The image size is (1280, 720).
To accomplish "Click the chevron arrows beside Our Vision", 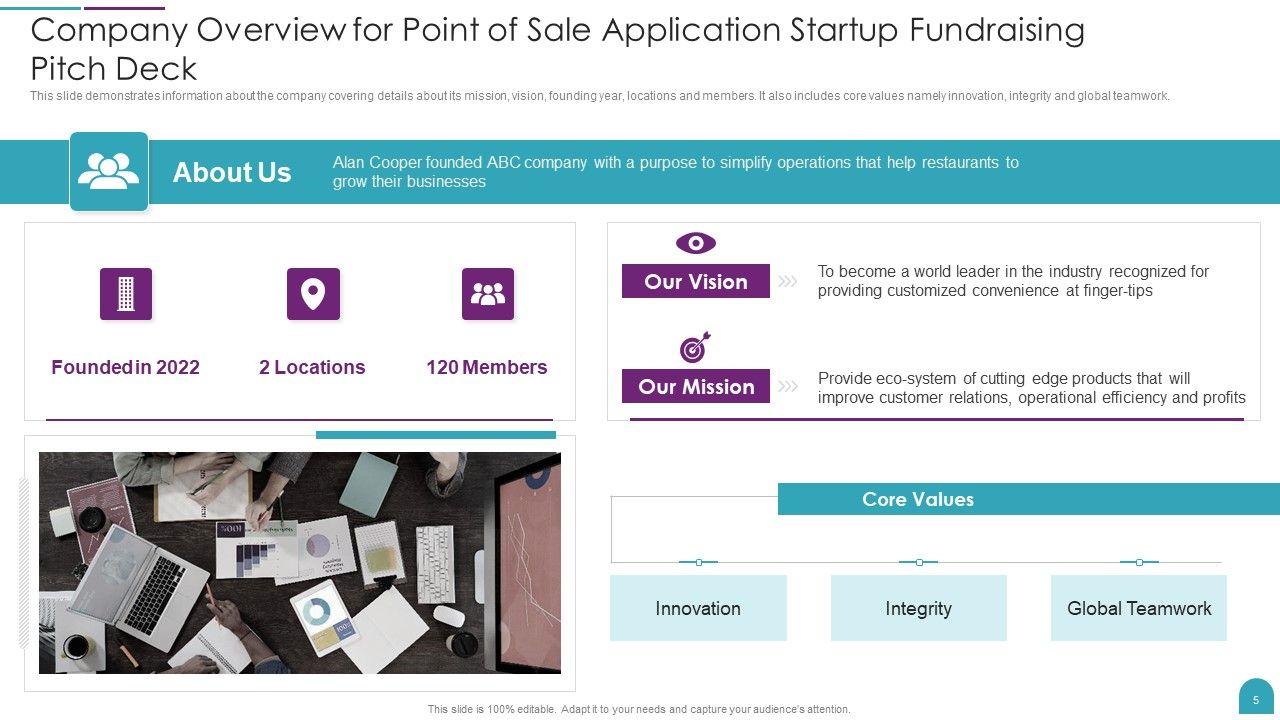I will 788,282.
